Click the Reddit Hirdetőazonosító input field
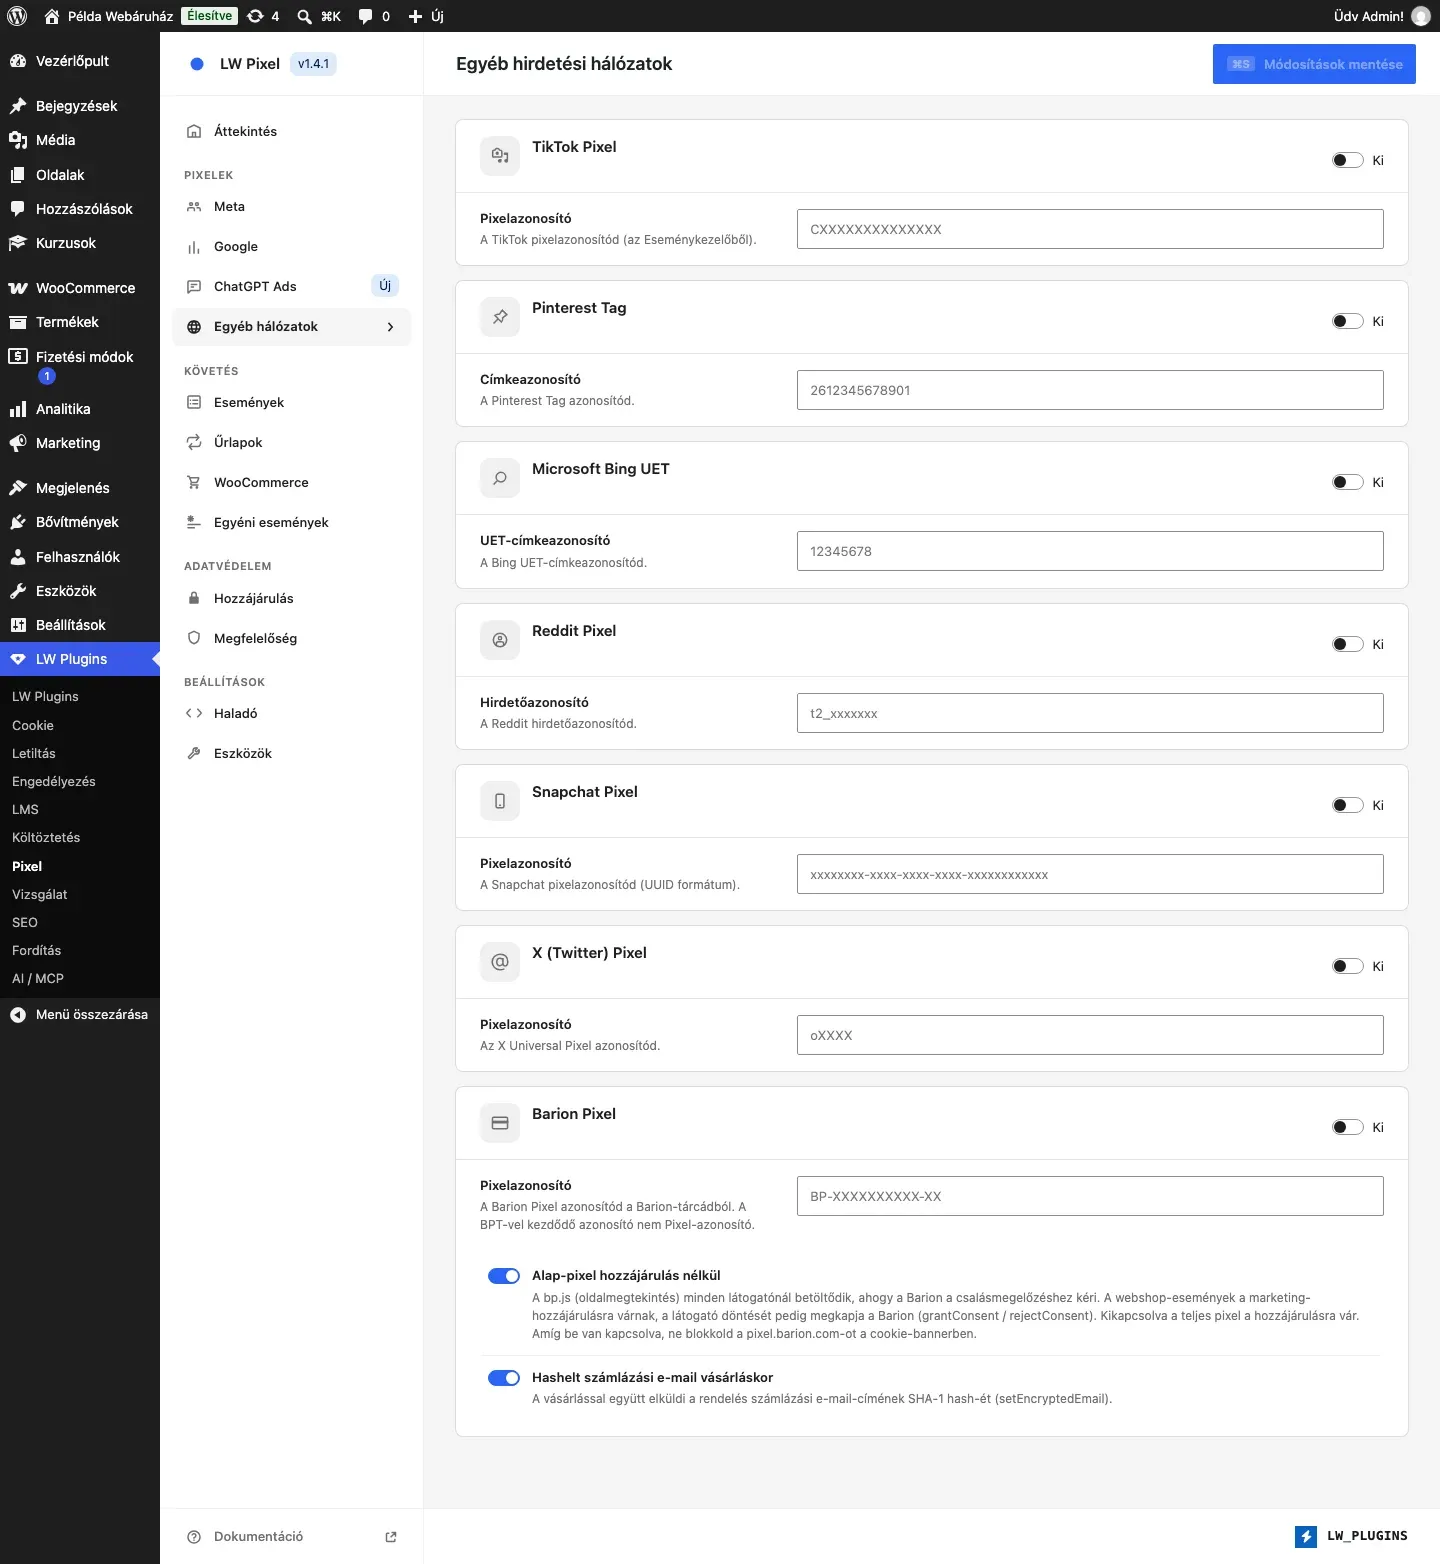This screenshot has height=1564, width=1440. click(1090, 713)
